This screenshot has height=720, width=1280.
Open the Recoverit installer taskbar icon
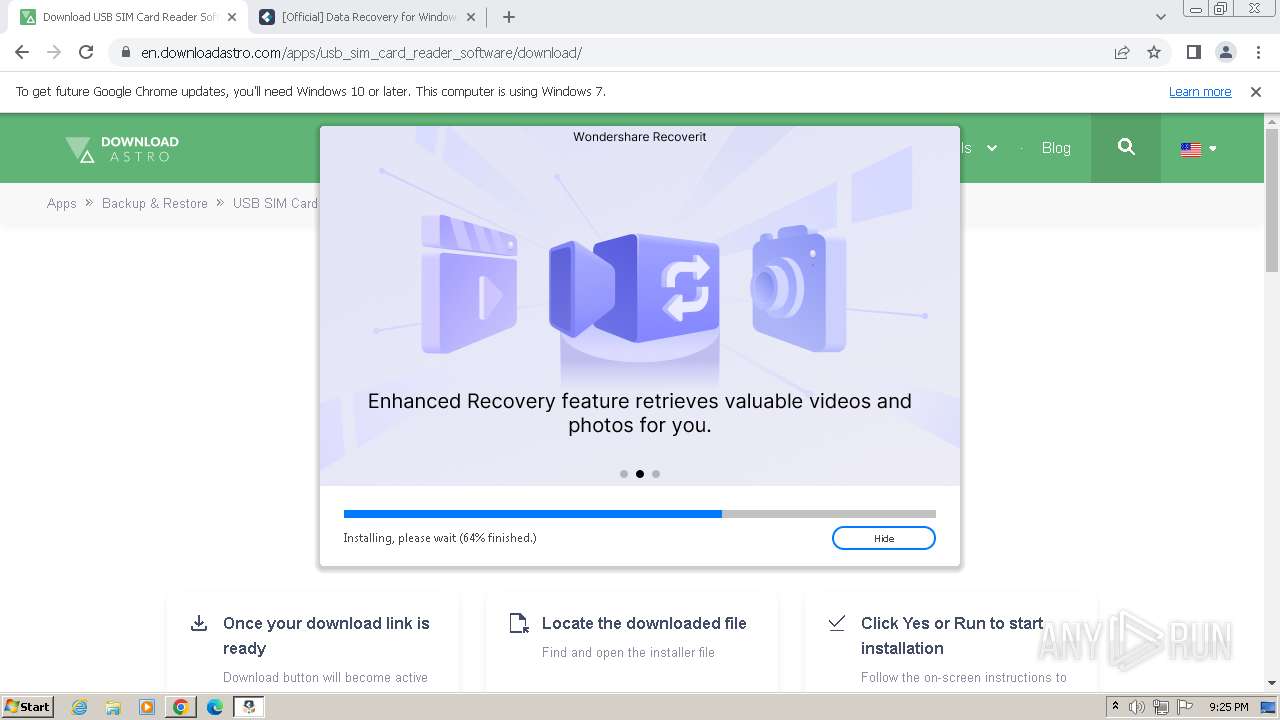[x=249, y=707]
